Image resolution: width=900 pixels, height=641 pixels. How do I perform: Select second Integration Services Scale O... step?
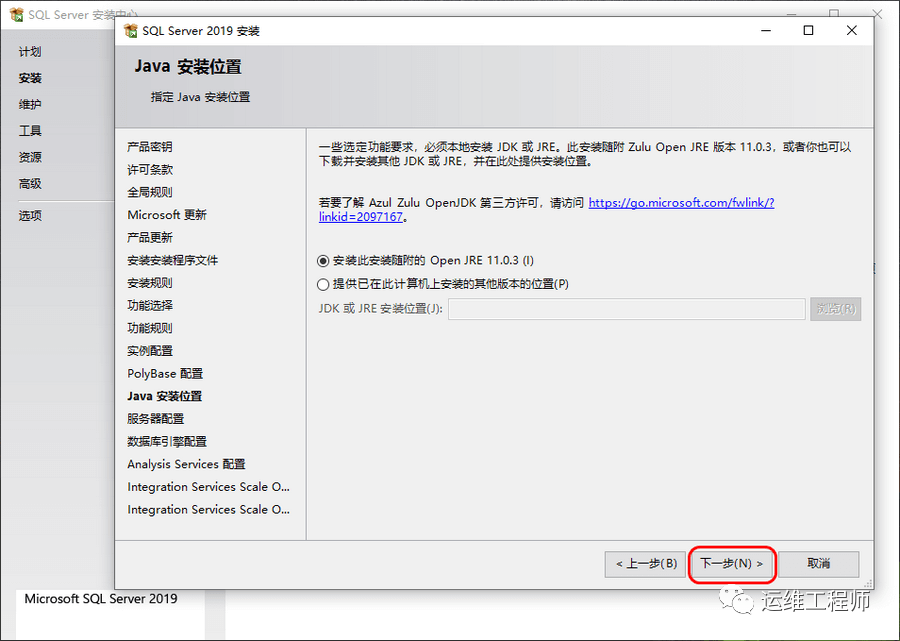click(208, 510)
